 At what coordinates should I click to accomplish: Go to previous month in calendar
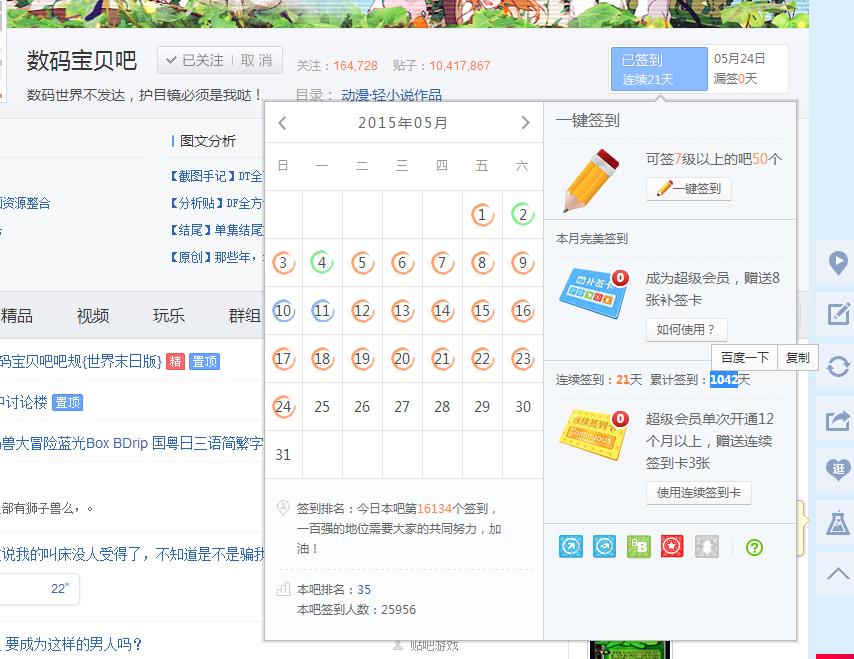pyautogui.click(x=282, y=123)
